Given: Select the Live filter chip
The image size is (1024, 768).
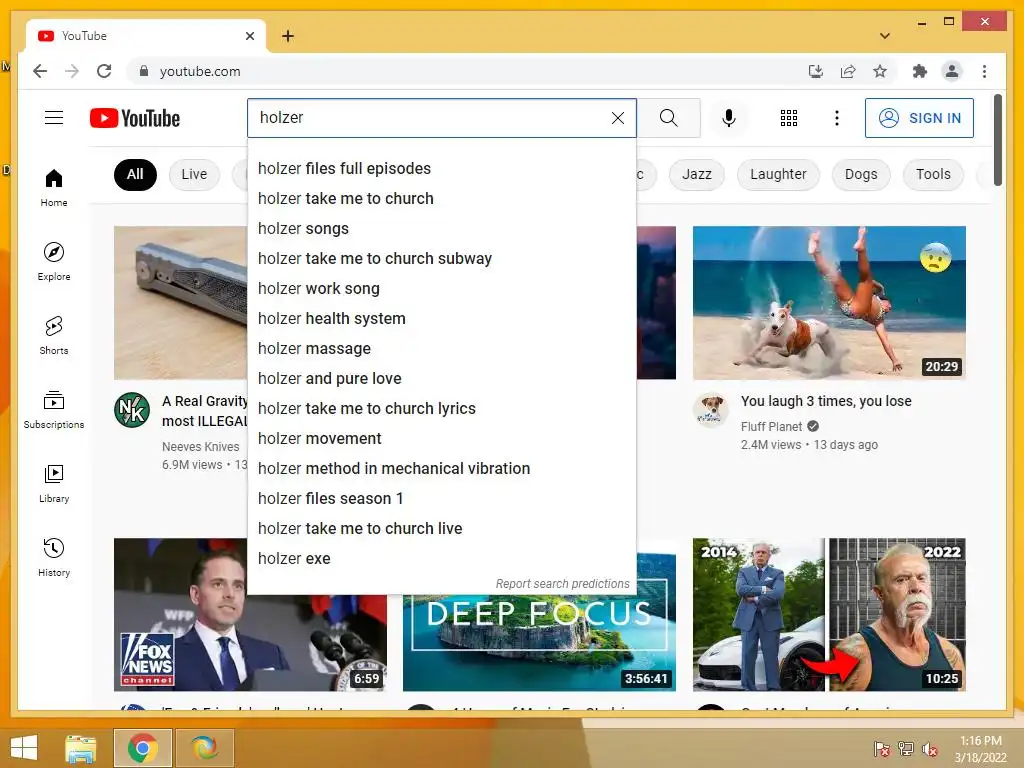Looking at the screenshot, I should (x=194, y=174).
